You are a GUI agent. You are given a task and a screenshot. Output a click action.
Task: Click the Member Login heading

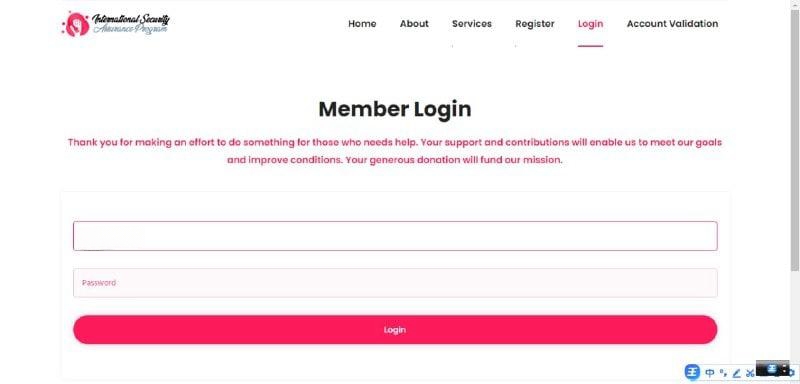click(x=395, y=109)
